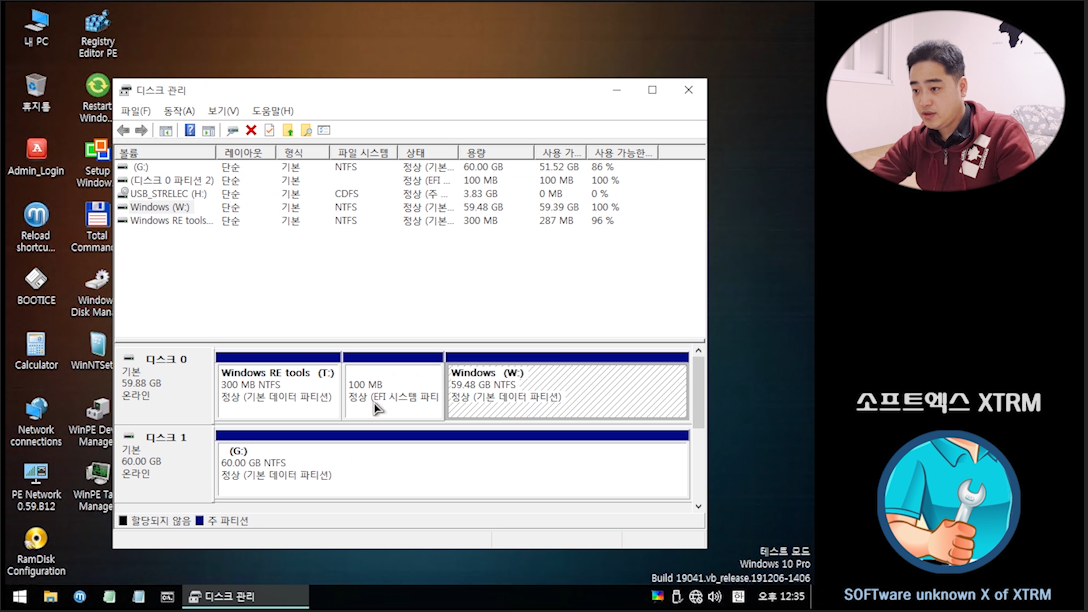The height and width of the screenshot is (612, 1088).
Task: Select the 휴지통 recycle bin icon
Action: tap(36, 92)
